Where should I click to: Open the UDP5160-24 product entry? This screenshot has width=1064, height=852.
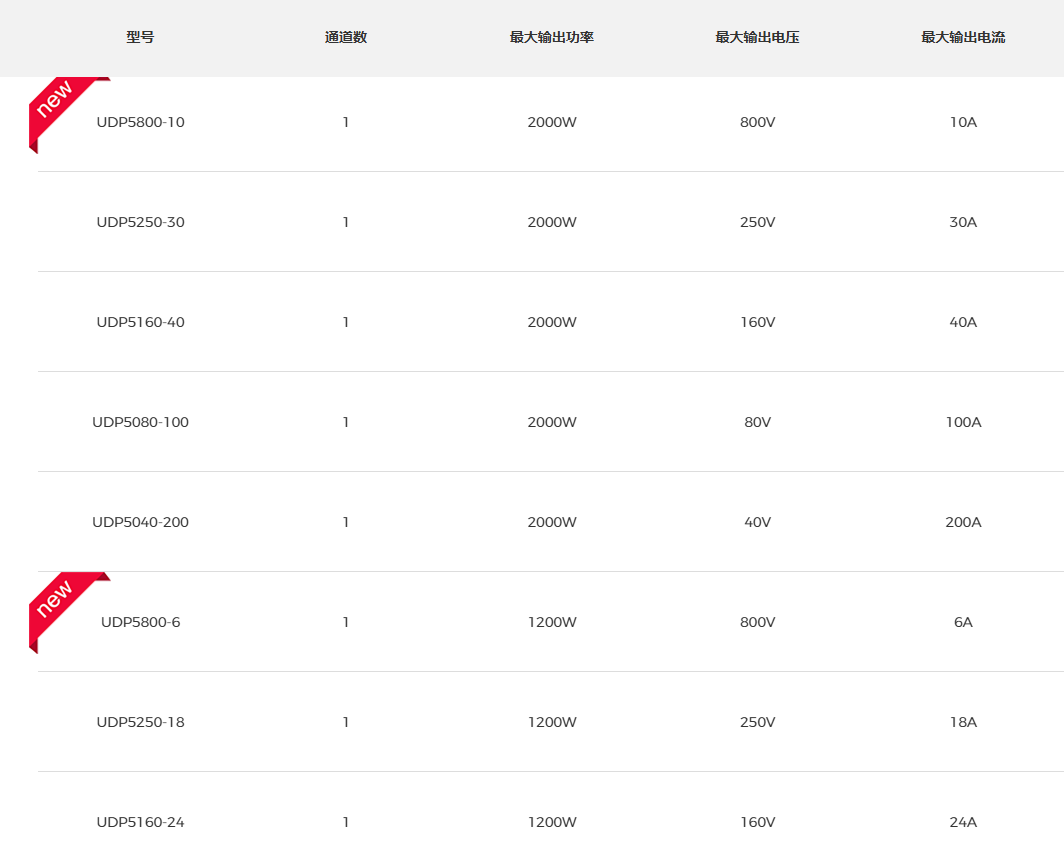point(140,822)
